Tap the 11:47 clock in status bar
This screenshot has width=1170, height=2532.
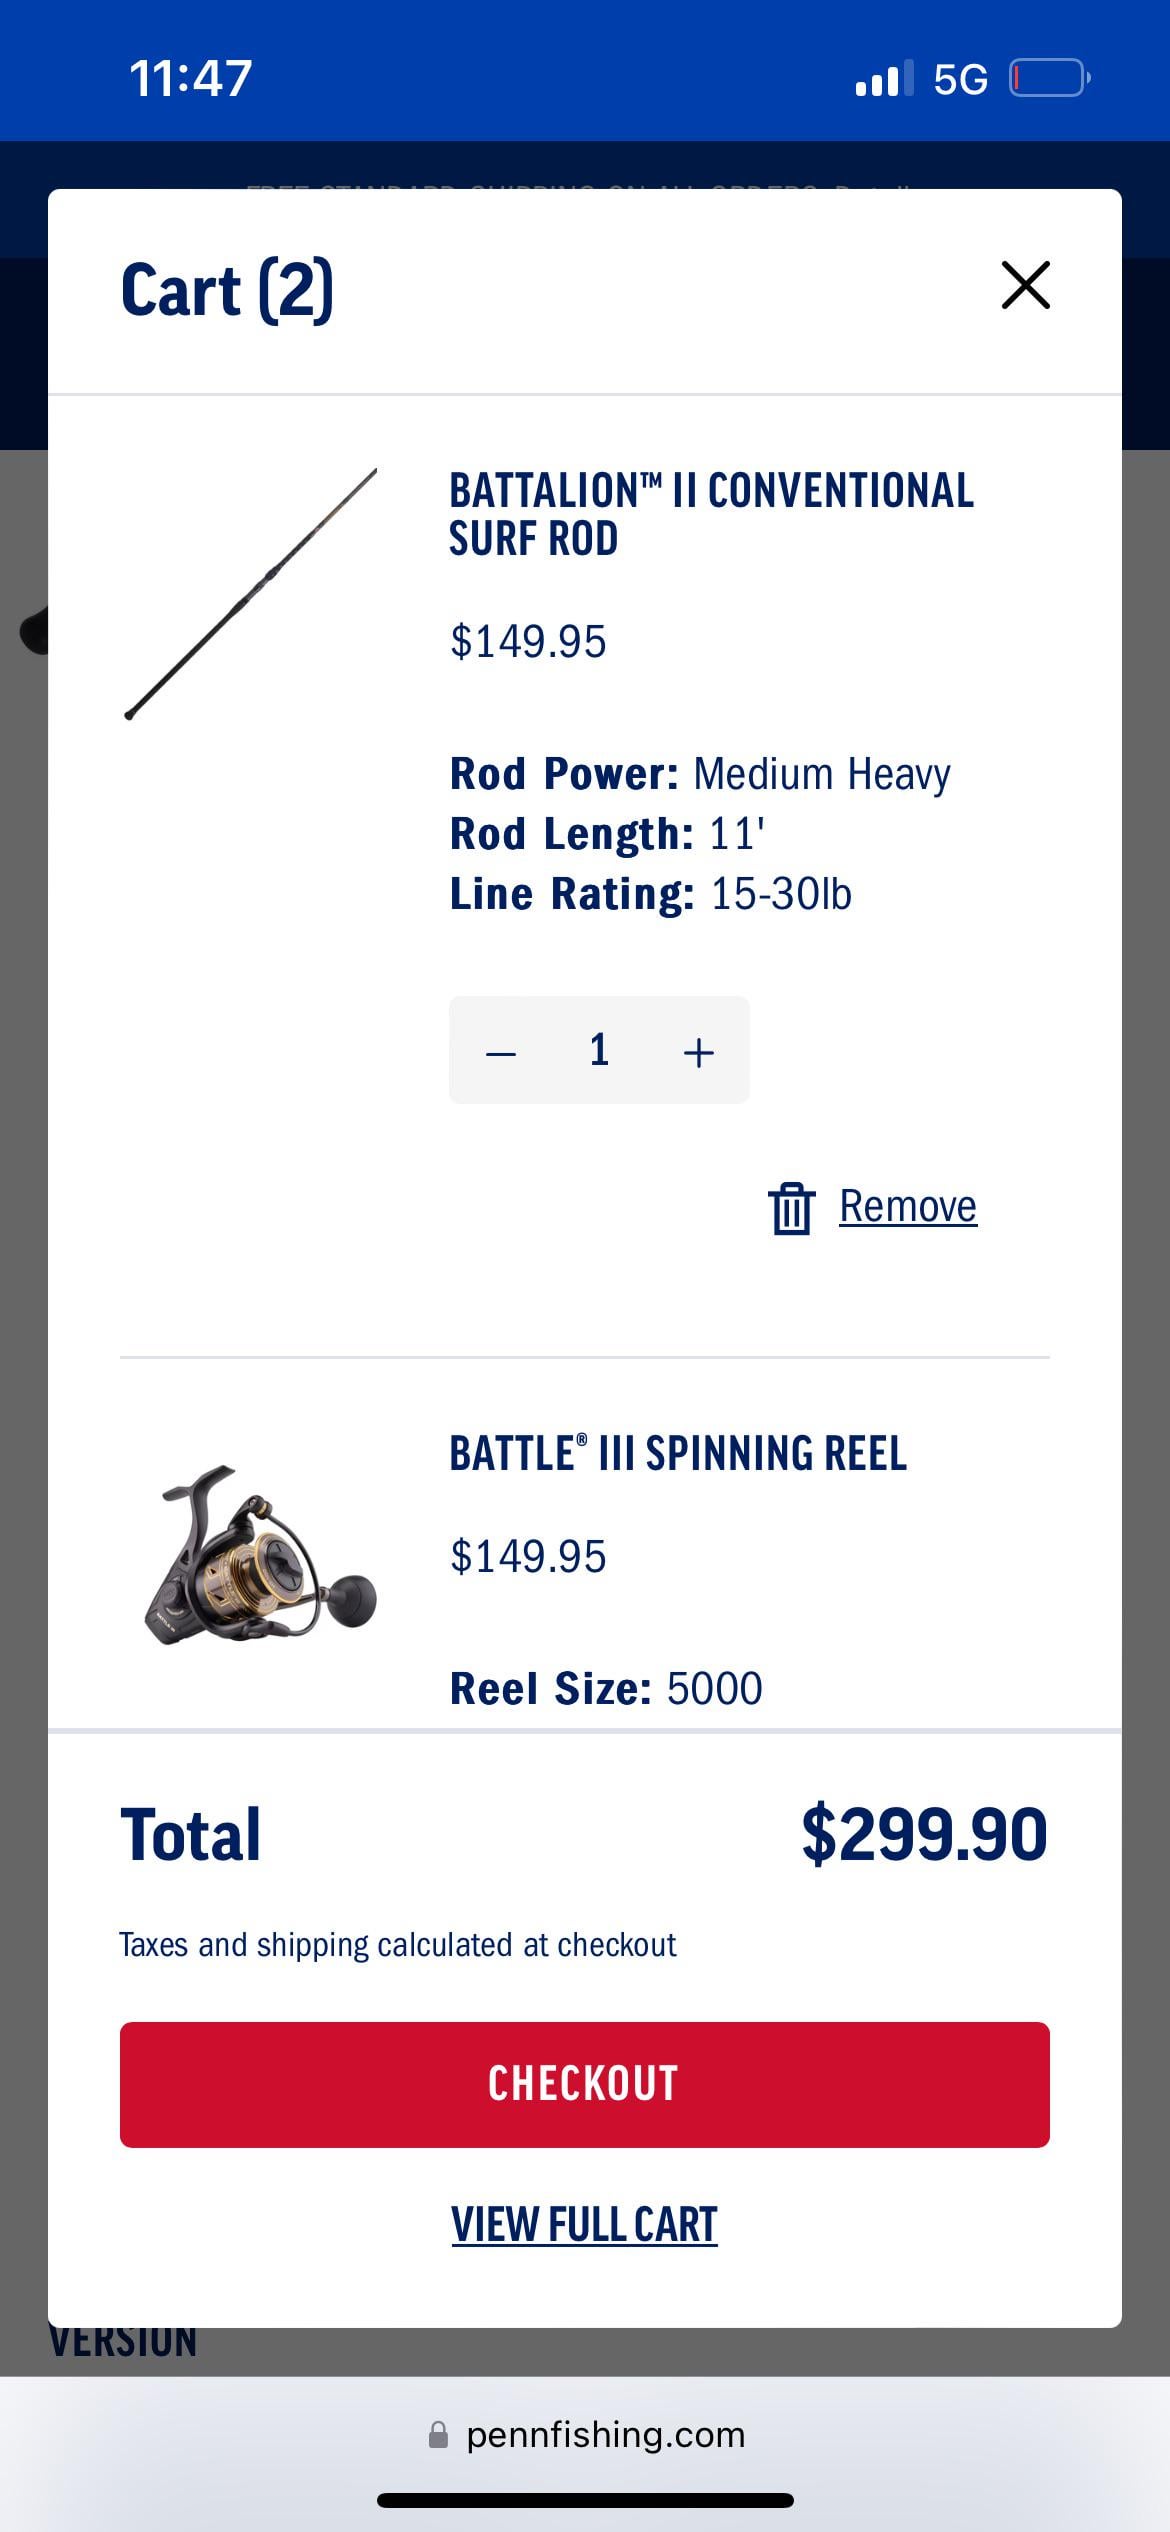190,78
